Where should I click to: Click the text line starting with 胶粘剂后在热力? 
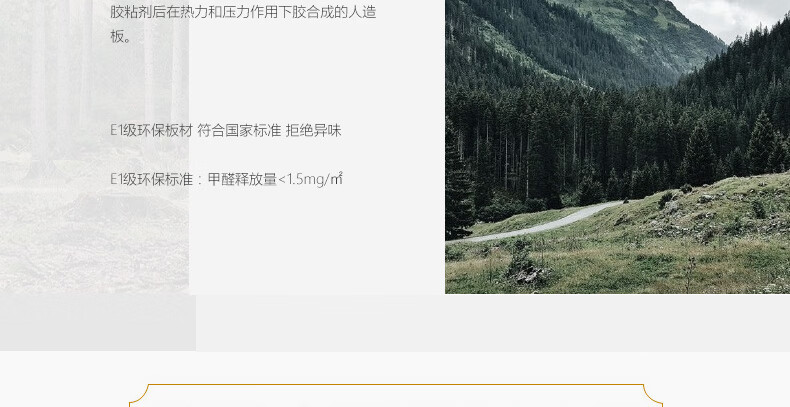click(x=243, y=12)
